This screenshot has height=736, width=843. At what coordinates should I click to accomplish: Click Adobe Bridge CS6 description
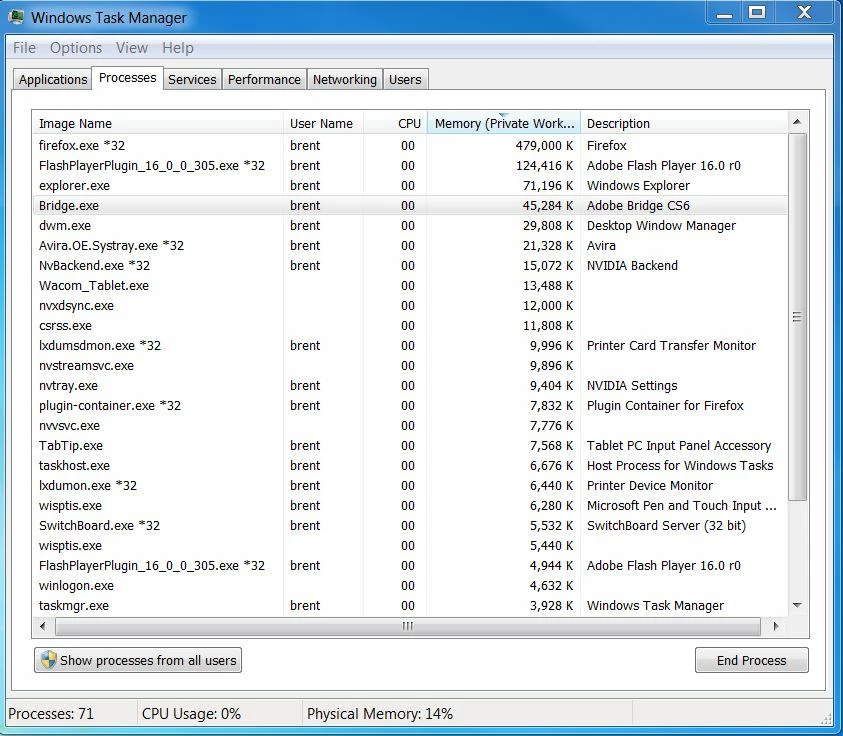pyautogui.click(x=638, y=205)
